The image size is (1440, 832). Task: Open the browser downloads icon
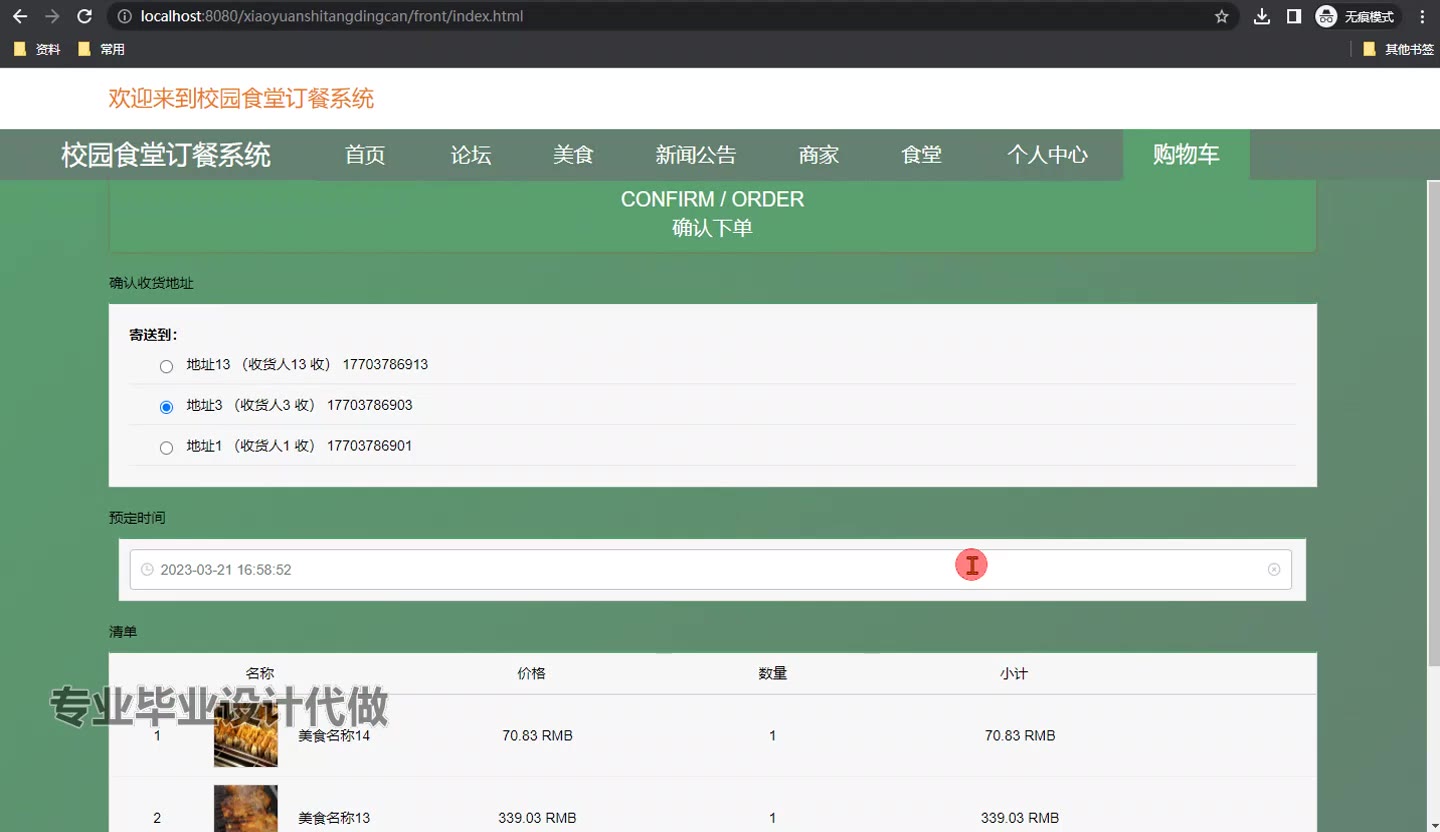pyautogui.click(x=1262, y=16)
